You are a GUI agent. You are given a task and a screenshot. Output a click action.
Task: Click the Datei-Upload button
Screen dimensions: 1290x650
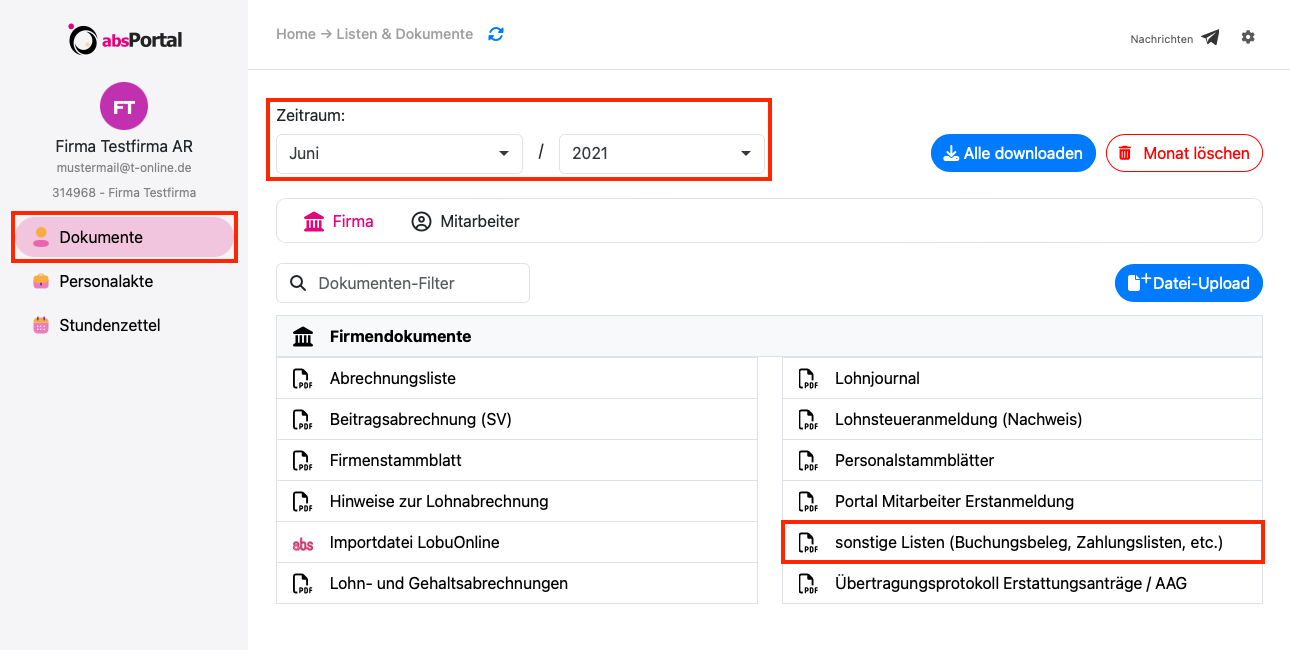pyautogui.click(x=1189, y=283)
